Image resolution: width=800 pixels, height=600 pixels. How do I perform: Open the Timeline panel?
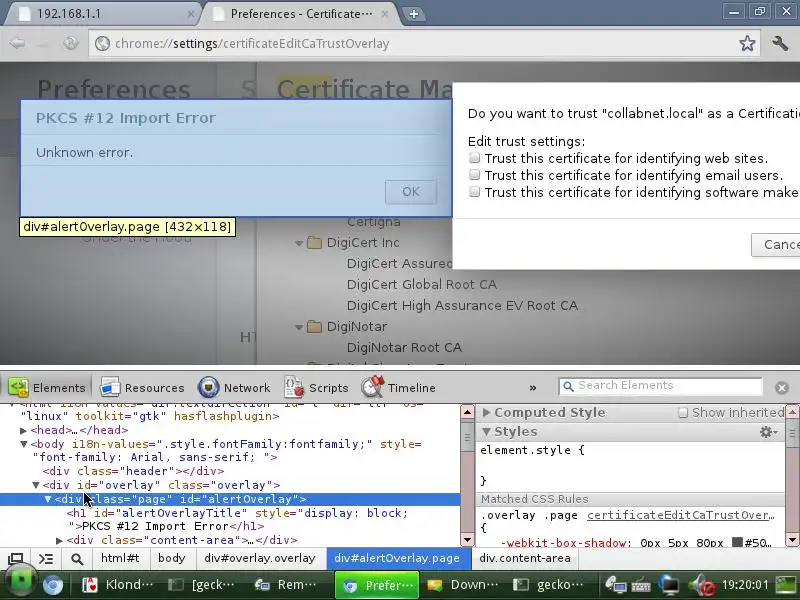click(398, 388)
